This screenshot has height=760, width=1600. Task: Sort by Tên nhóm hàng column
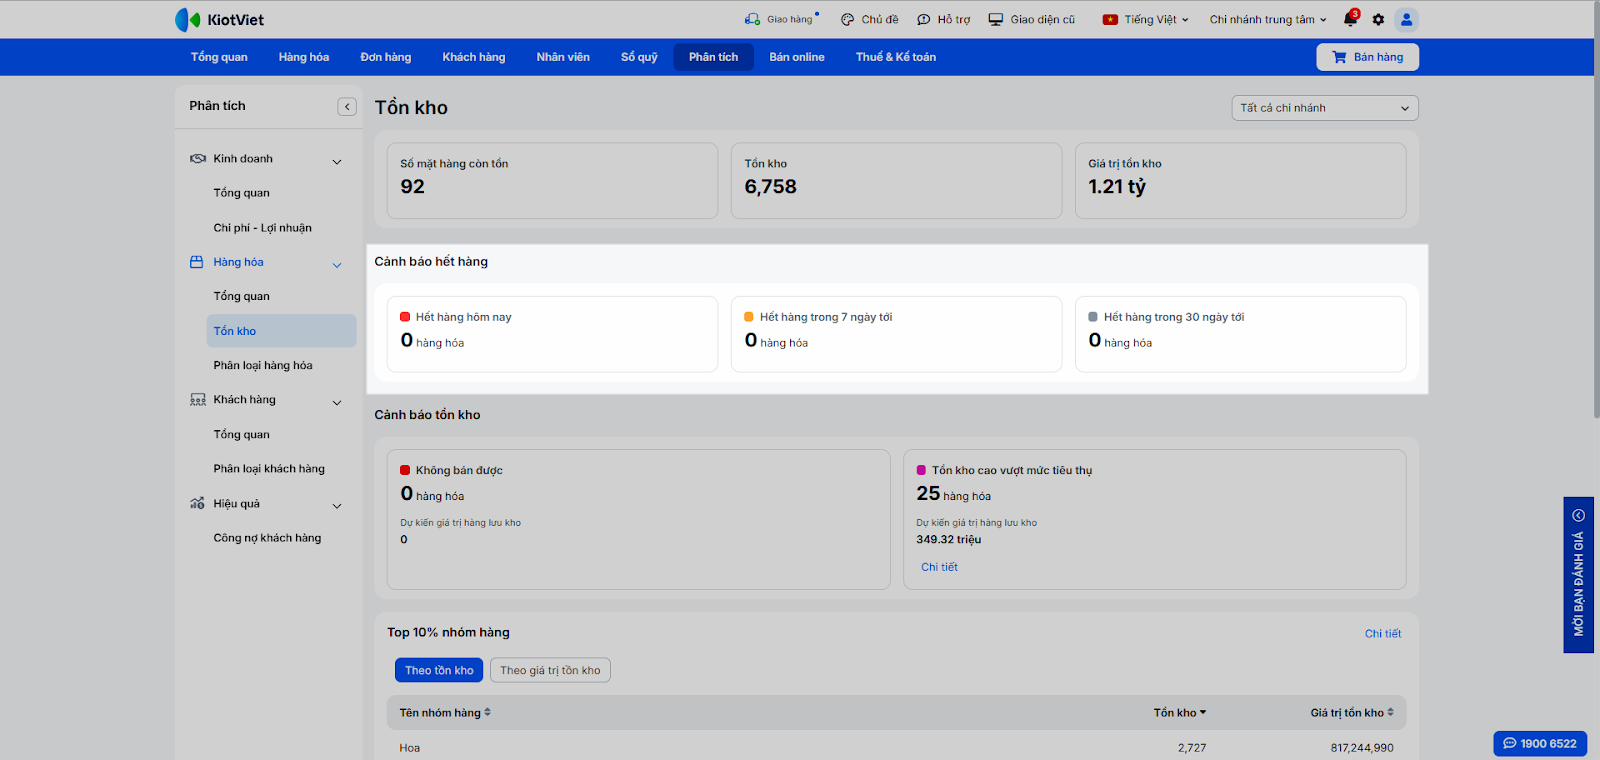(445, 713)
